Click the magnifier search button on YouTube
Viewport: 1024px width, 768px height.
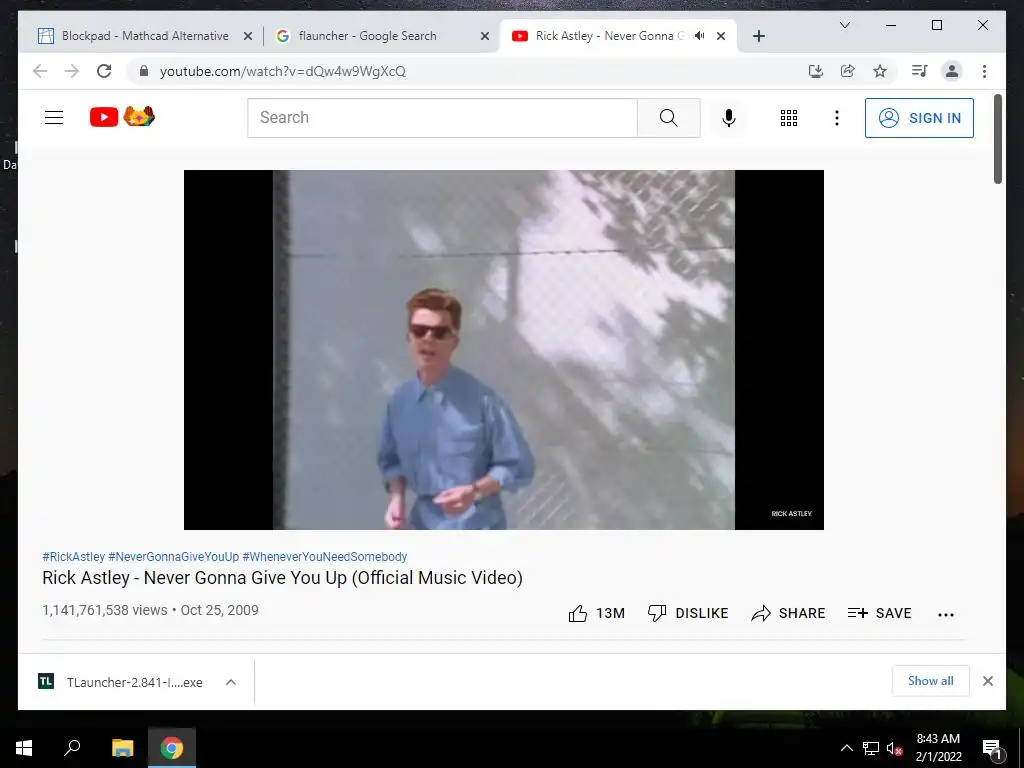(x=669, y=118)
